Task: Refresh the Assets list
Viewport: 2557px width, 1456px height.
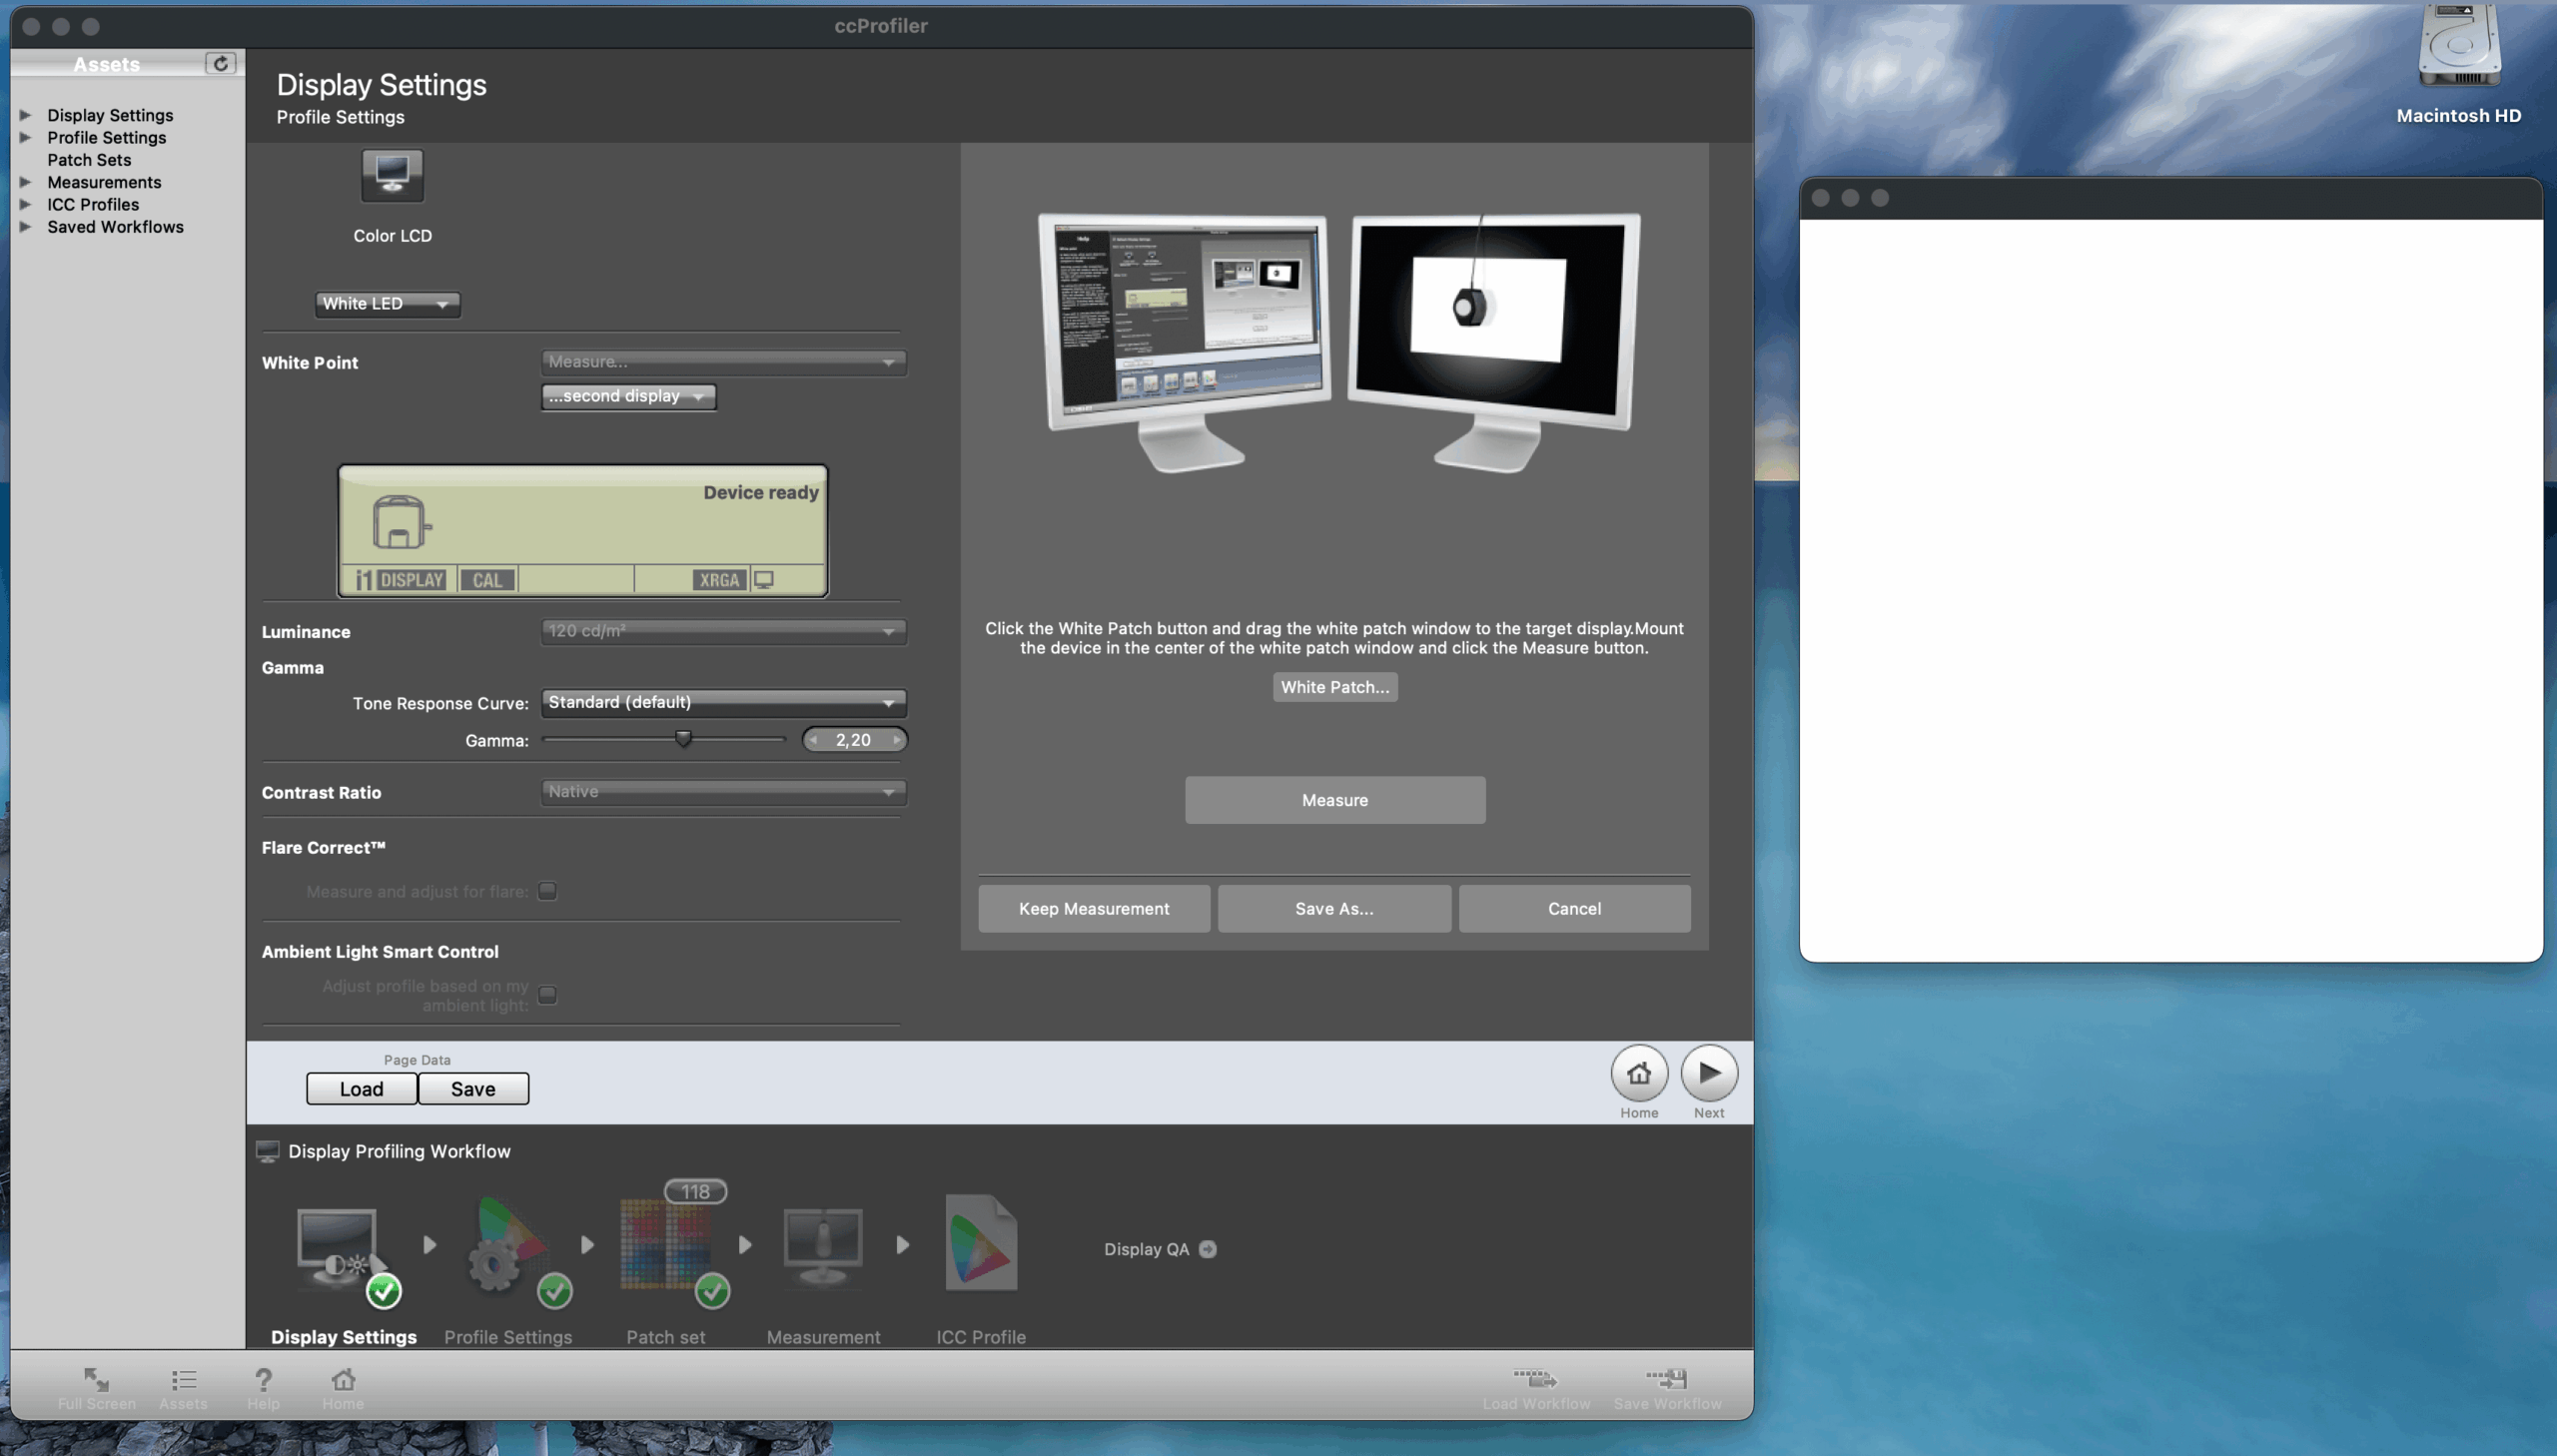Action: 220,63
